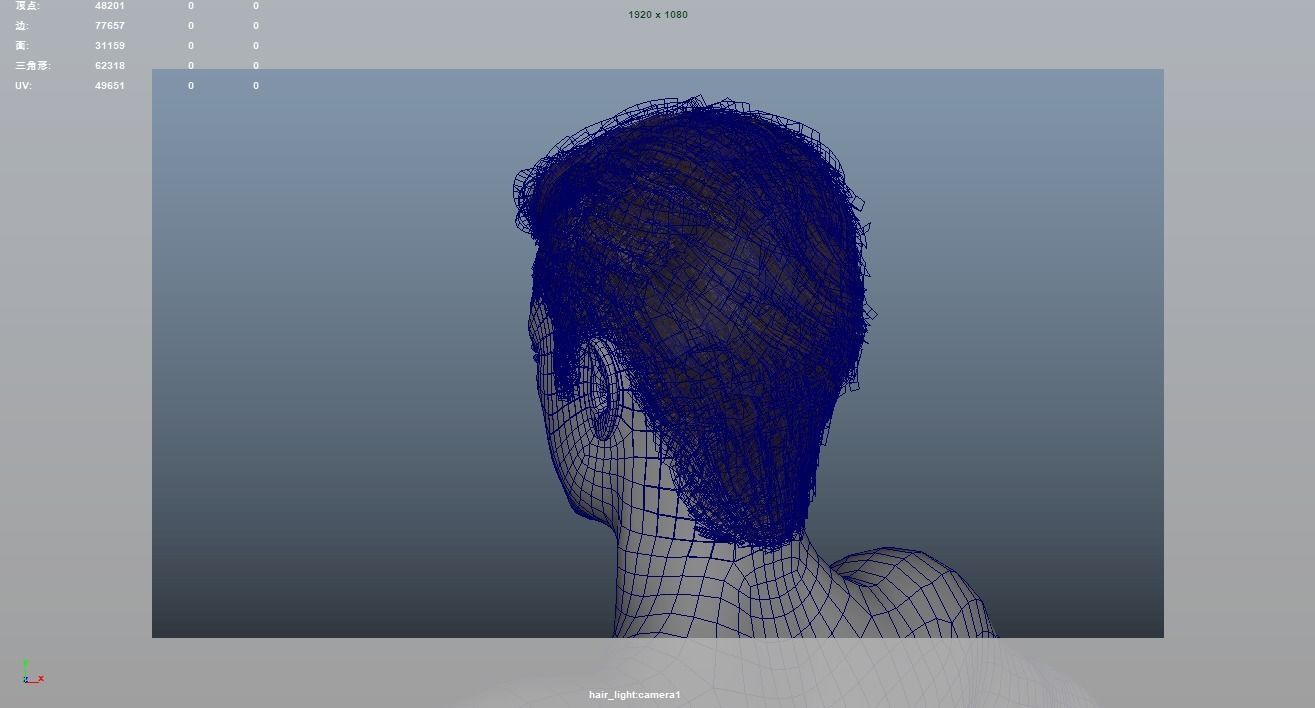Click the 'UV:' count label

click(23, 86)
